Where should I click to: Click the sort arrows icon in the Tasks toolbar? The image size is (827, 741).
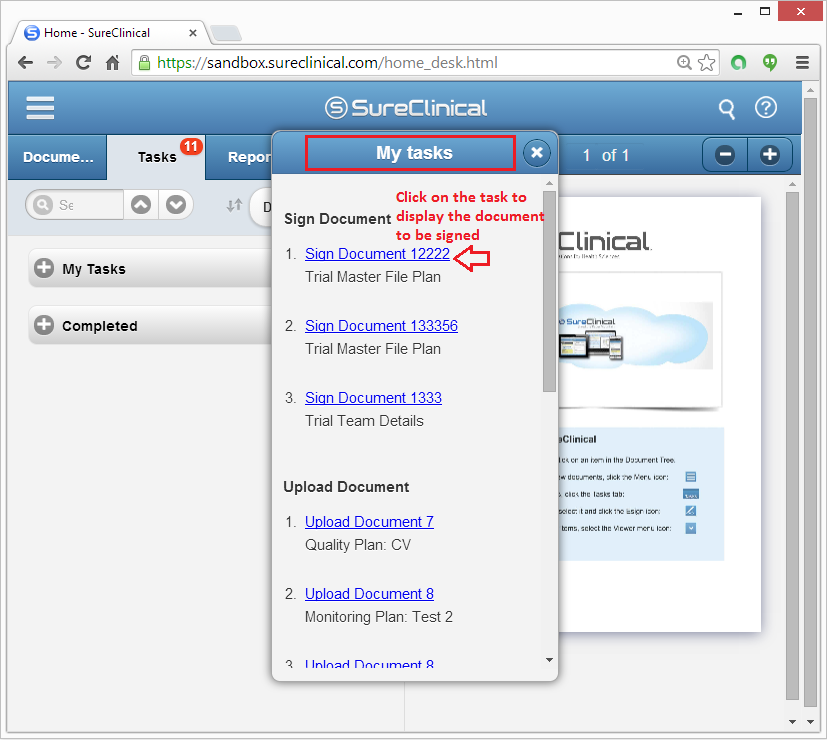pos(235,205)
